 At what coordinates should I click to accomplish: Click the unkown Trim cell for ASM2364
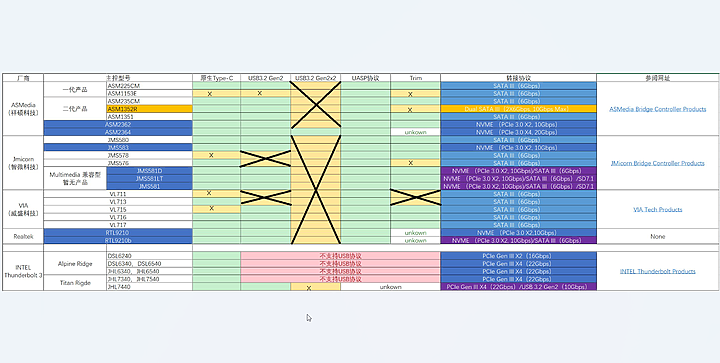[x=416, y=132]
